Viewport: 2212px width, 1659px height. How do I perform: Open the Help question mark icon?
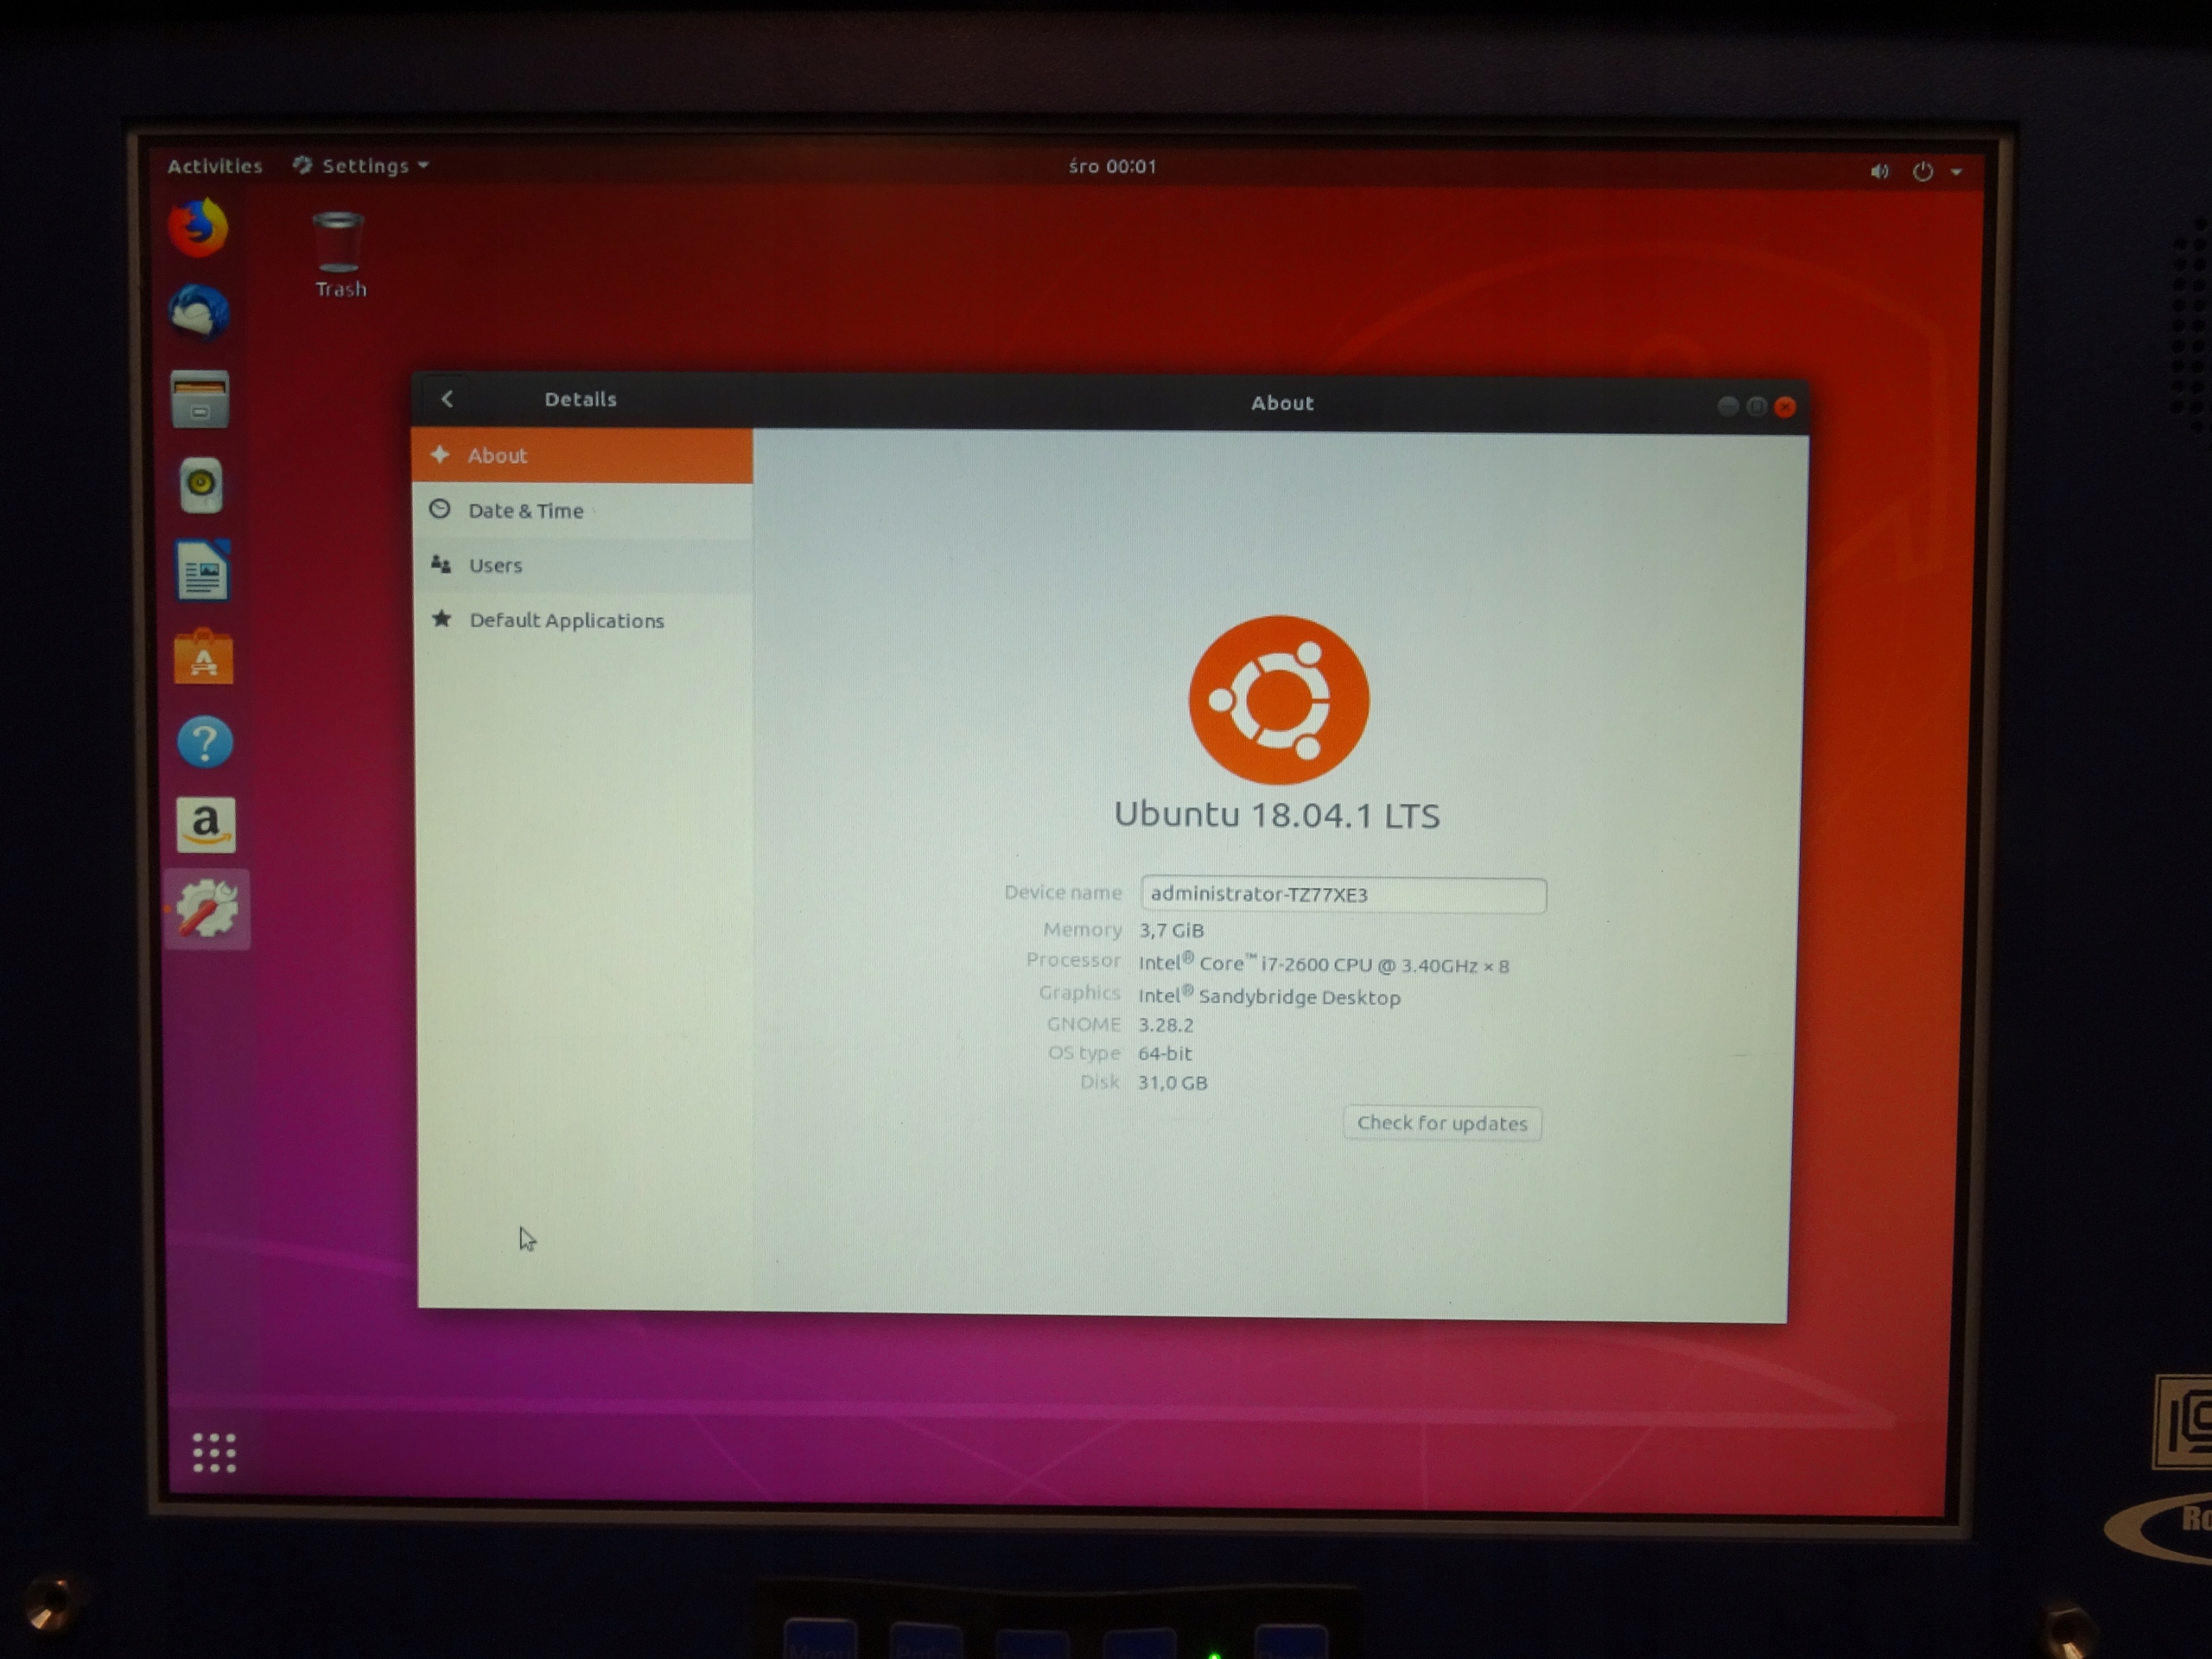tap(205, 742)
